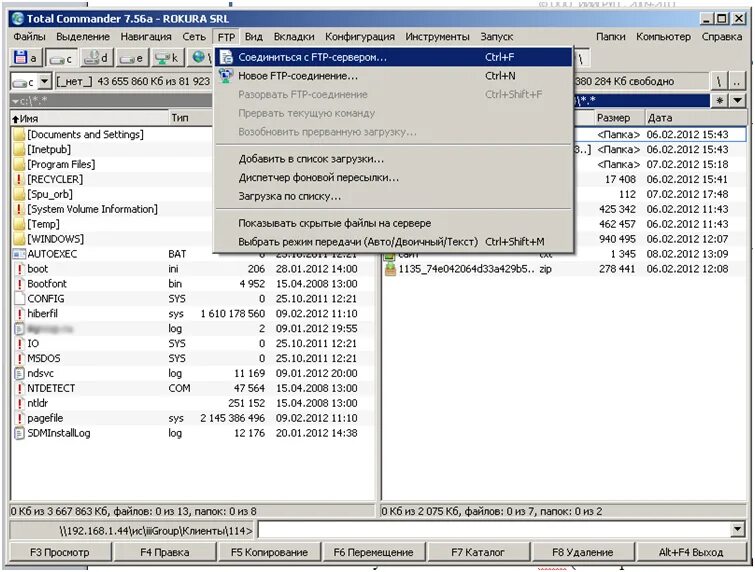Select zip archive icon in right panel
755x572 pixels.
pyautogui.click(x=390, y=269)
